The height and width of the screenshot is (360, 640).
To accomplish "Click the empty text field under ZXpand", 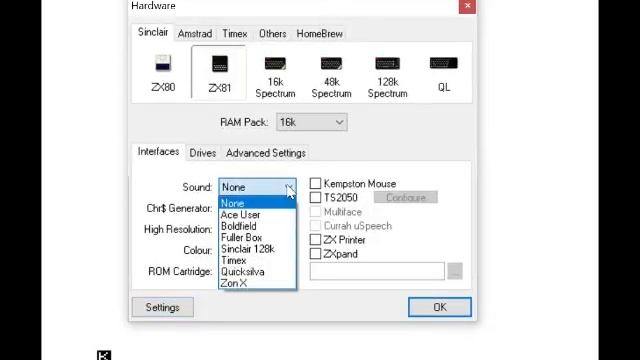I will [x=377, y=271].
